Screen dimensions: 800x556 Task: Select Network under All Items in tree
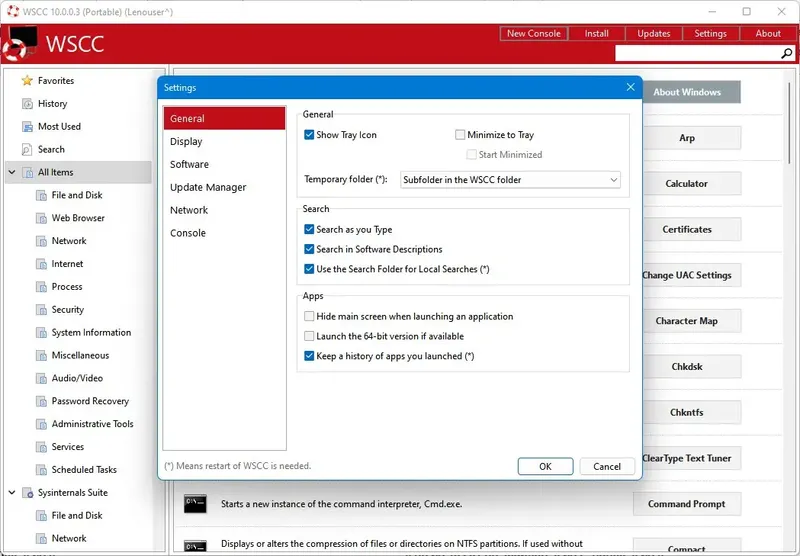69,241
